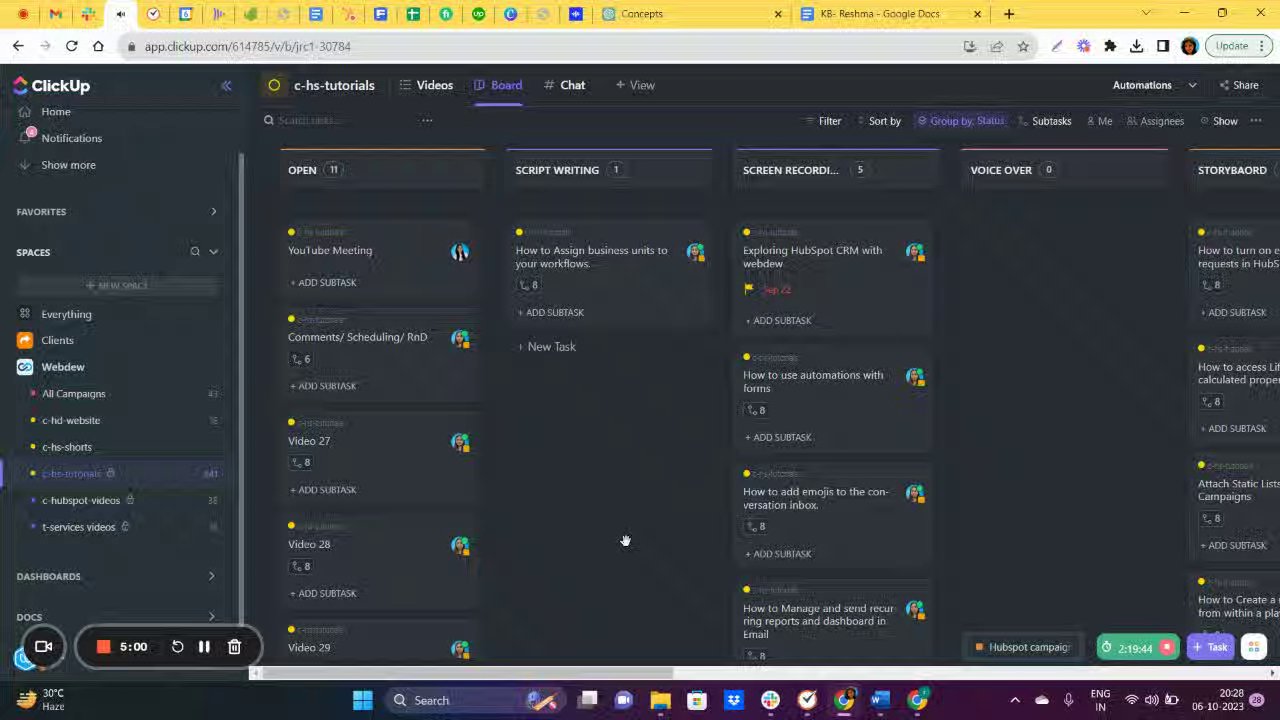Create a new task with + Task button

pos(1209,647)
